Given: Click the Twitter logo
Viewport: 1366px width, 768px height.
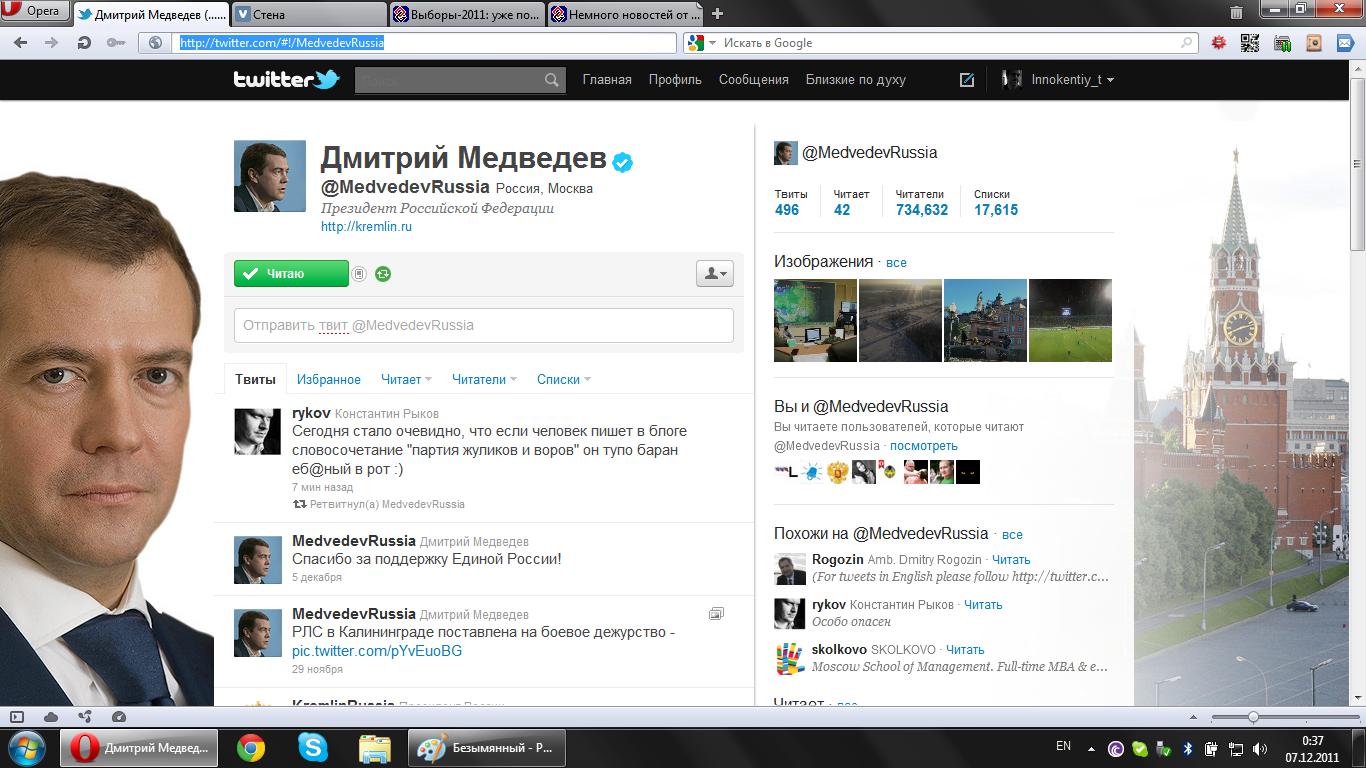Looking at the screenshot, I should pos(287,80).
